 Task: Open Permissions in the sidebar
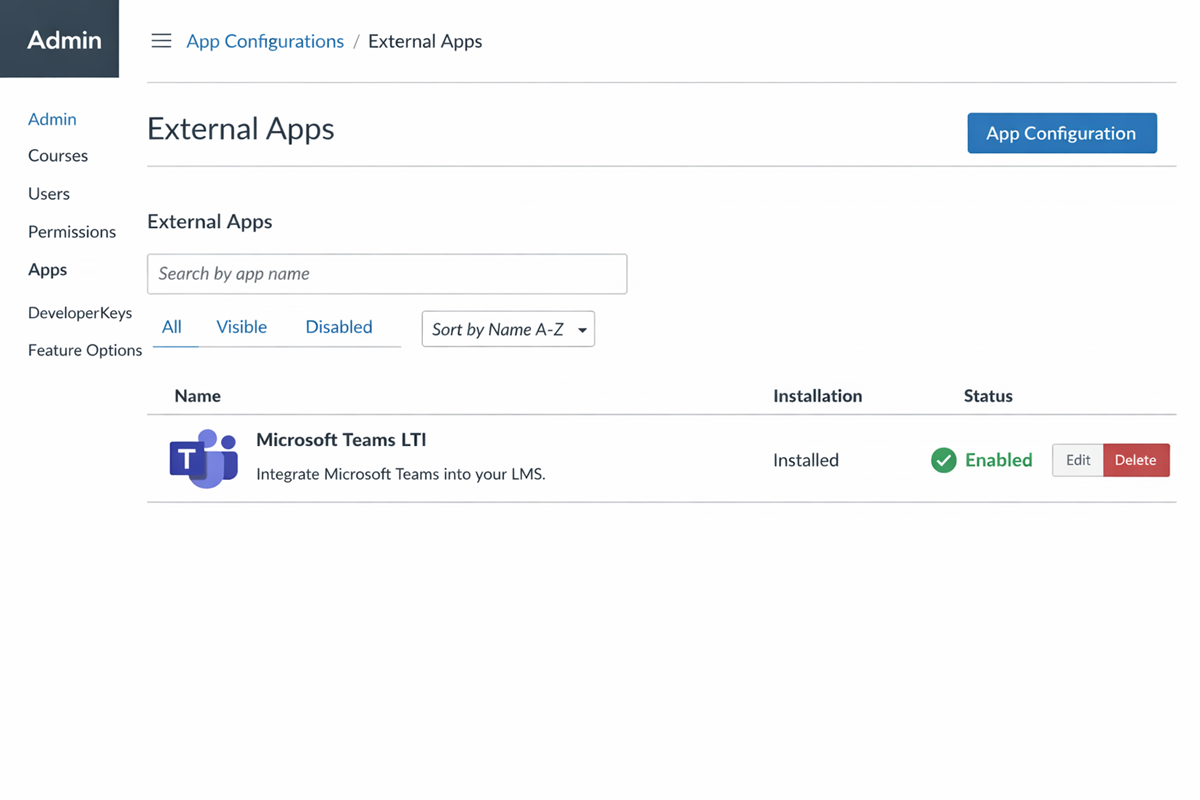[72, 231]
